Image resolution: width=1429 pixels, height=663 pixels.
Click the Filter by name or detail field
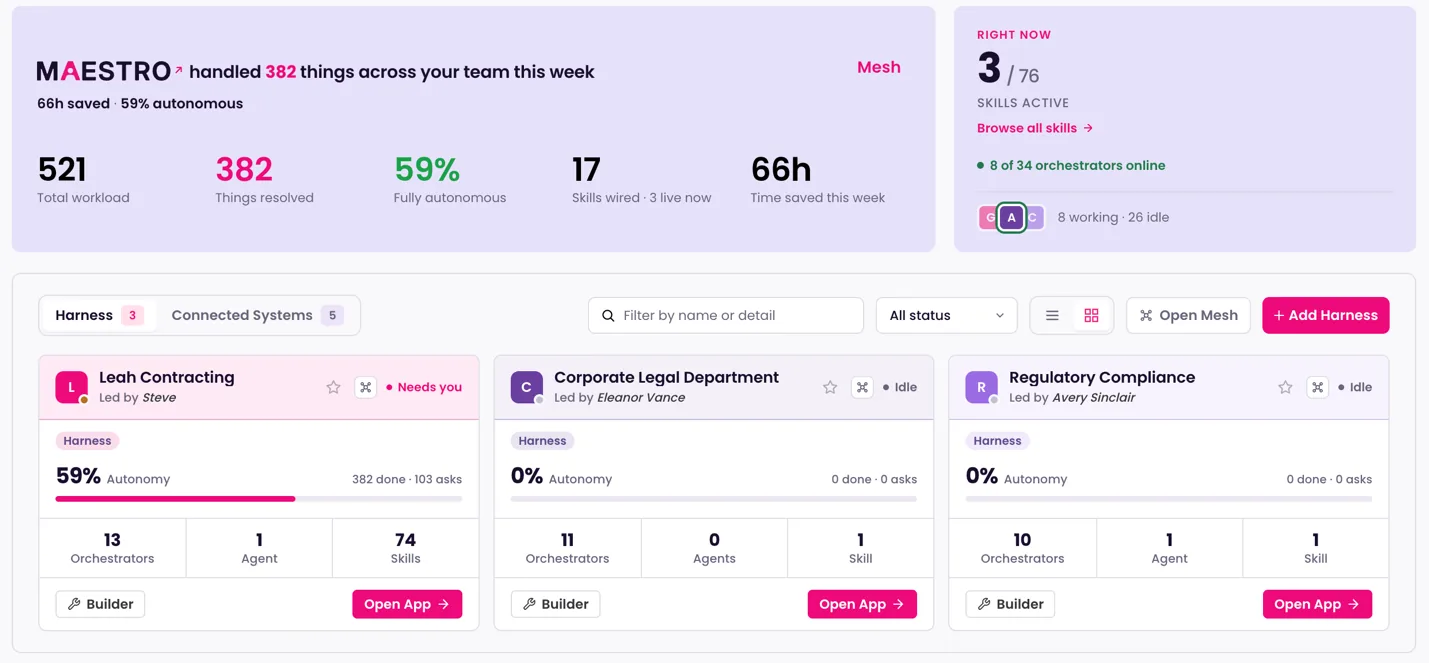tap(726, 316)
